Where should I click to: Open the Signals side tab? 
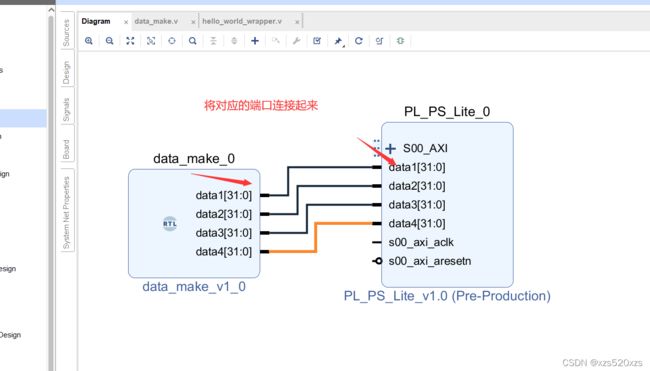pos(67,109)
